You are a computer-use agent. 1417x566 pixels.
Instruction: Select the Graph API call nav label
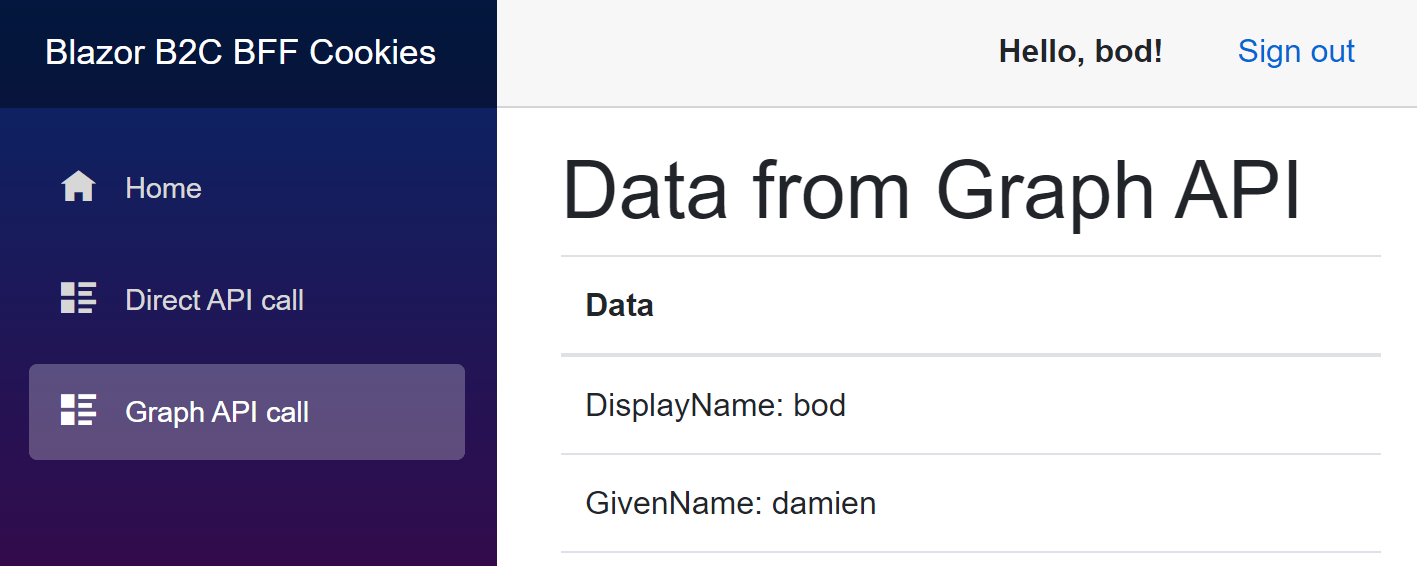point(217,412)
